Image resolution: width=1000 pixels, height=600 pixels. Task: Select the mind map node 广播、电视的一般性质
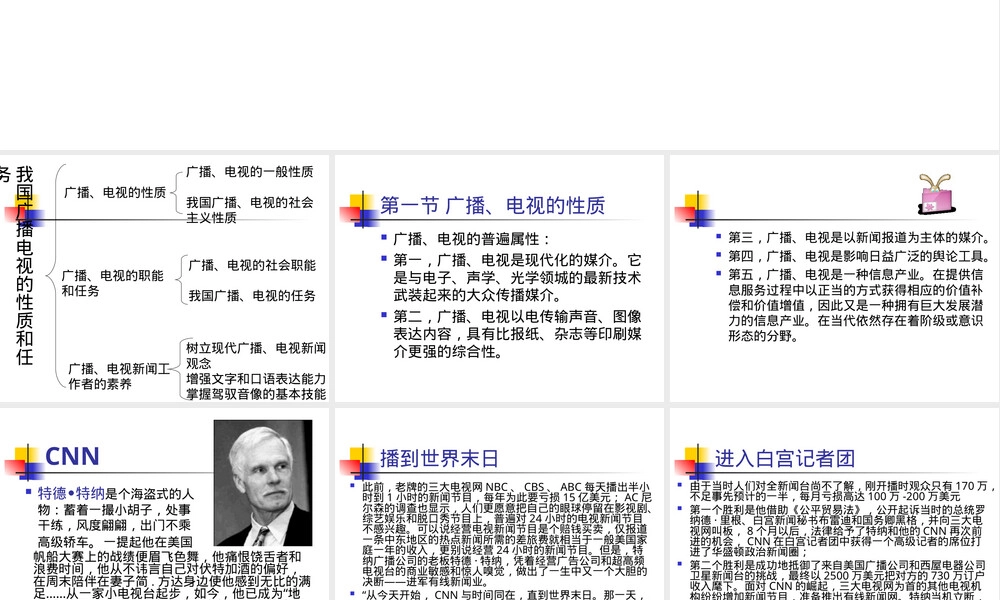[x=249, y=172]
